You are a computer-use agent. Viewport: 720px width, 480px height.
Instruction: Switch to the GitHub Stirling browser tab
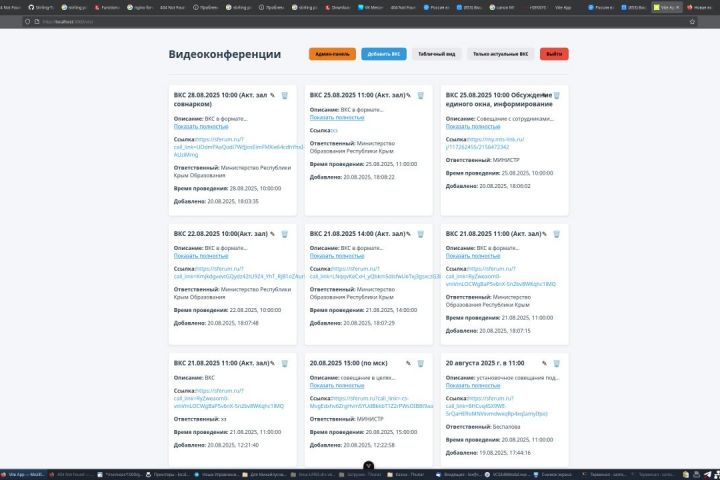pyautogui.click(x=40, y=7)
